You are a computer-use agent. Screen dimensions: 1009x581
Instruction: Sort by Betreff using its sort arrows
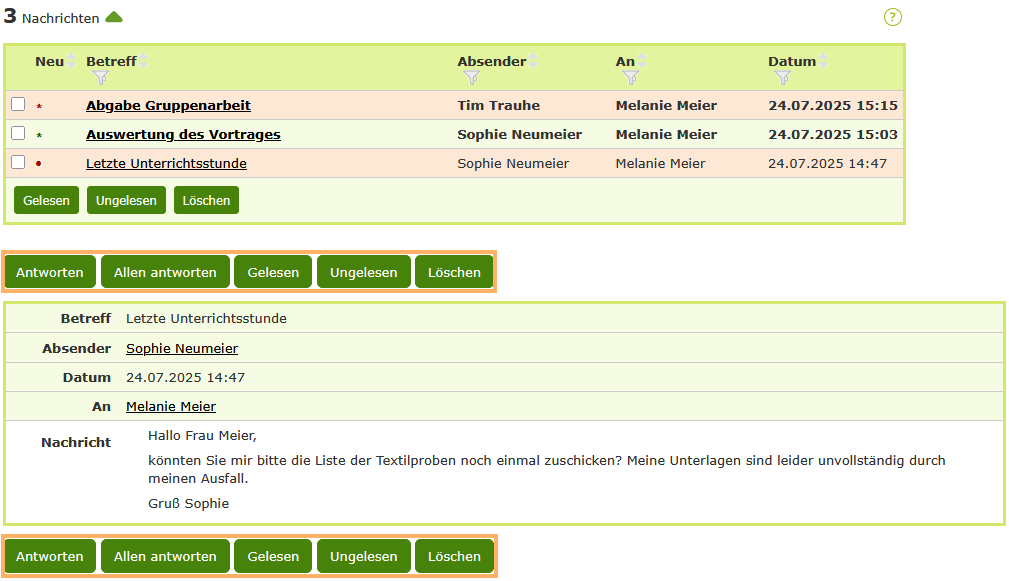(144, 62)
